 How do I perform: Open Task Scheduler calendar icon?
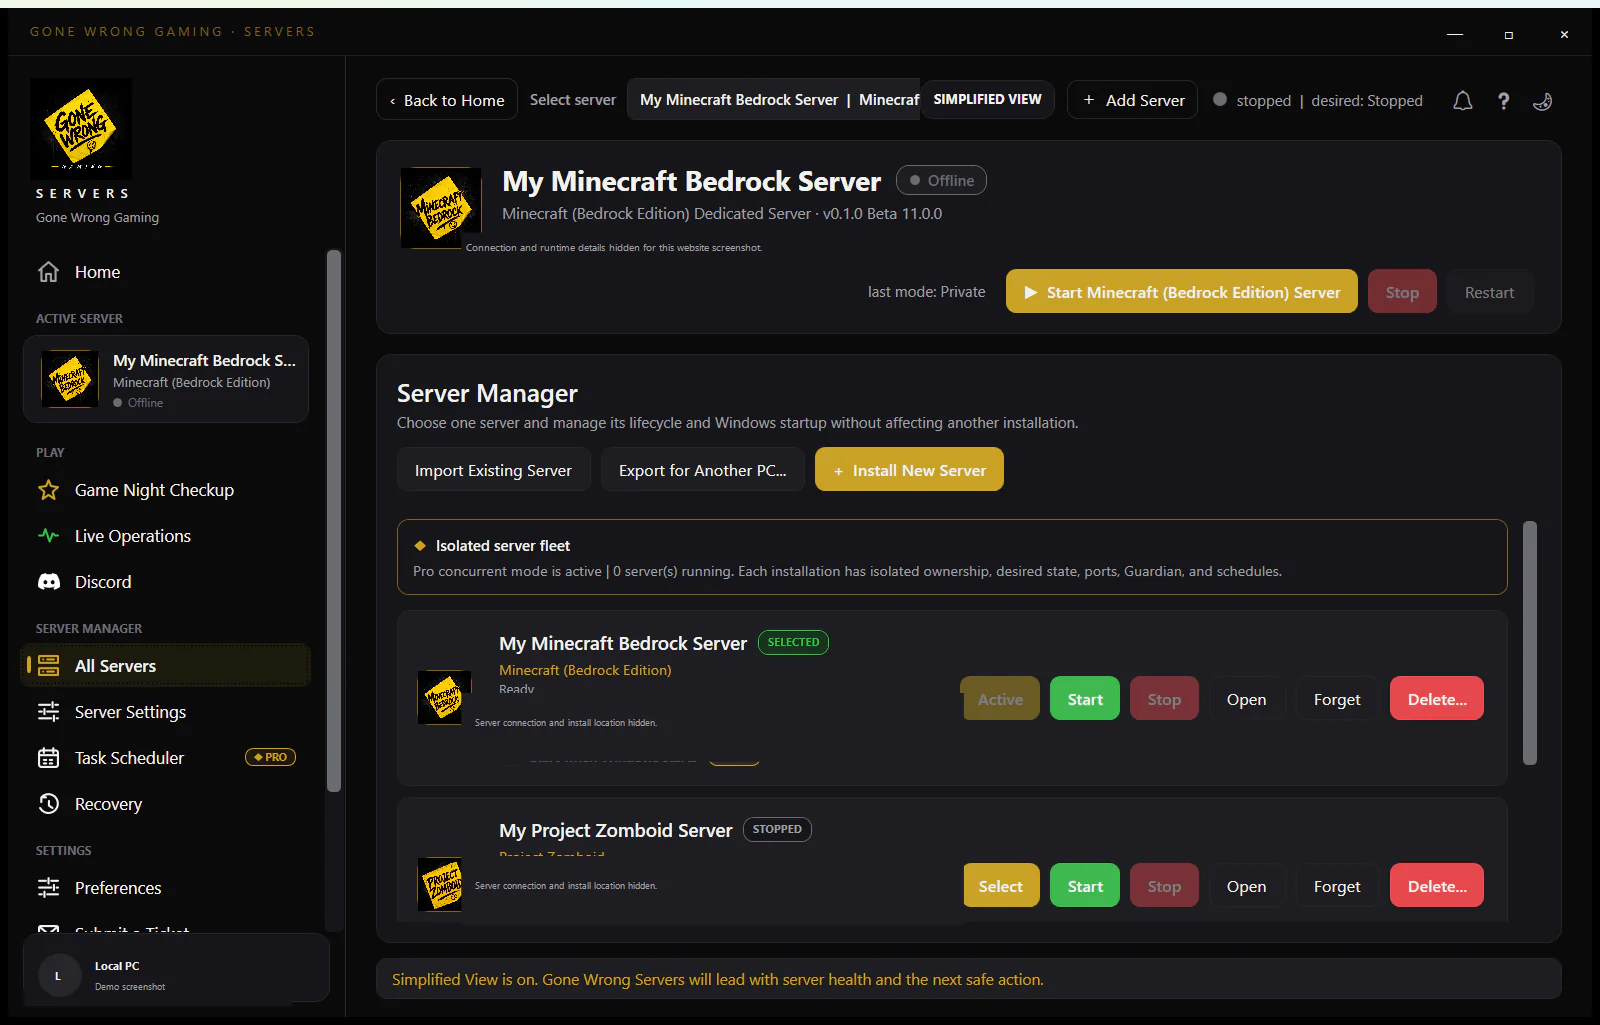pyautogui.click(x=48, y=758)
